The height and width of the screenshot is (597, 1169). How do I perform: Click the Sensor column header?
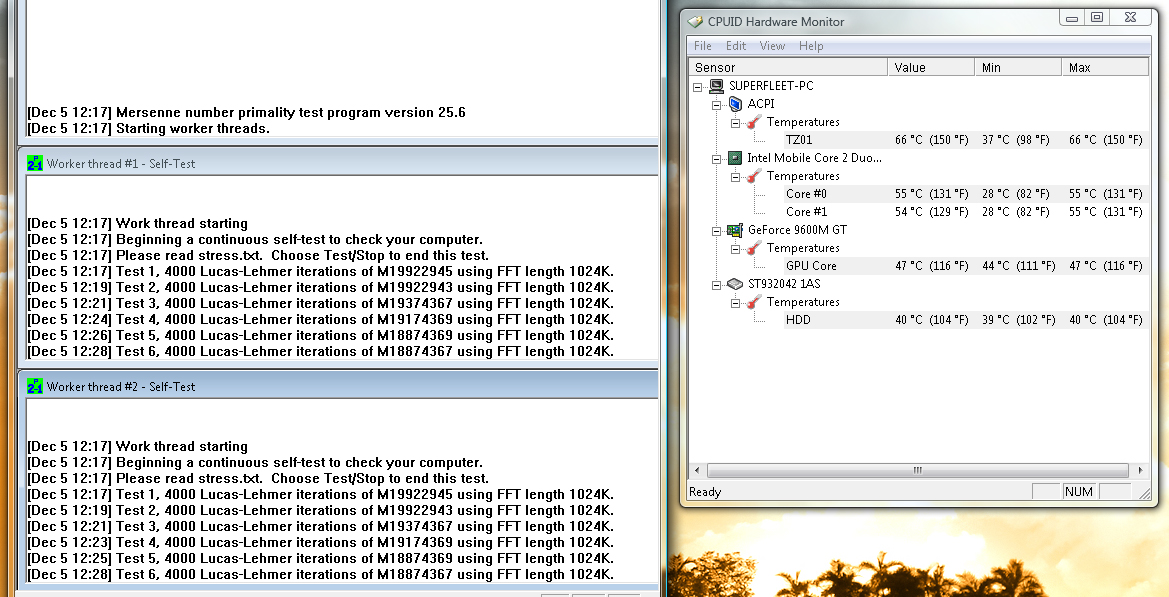[x=788, y=67]
